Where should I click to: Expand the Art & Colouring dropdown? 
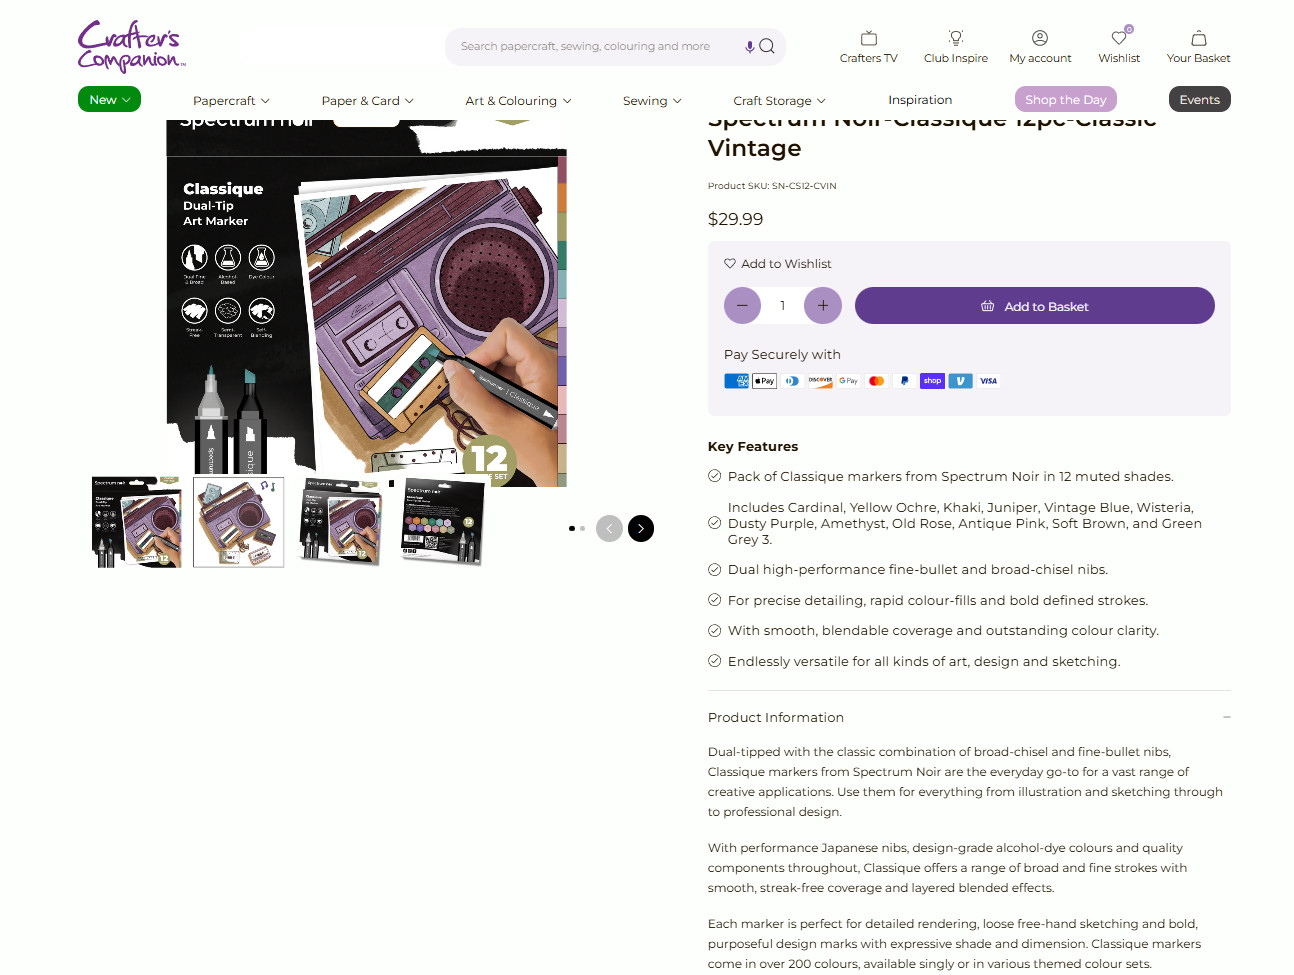point(518,101)
